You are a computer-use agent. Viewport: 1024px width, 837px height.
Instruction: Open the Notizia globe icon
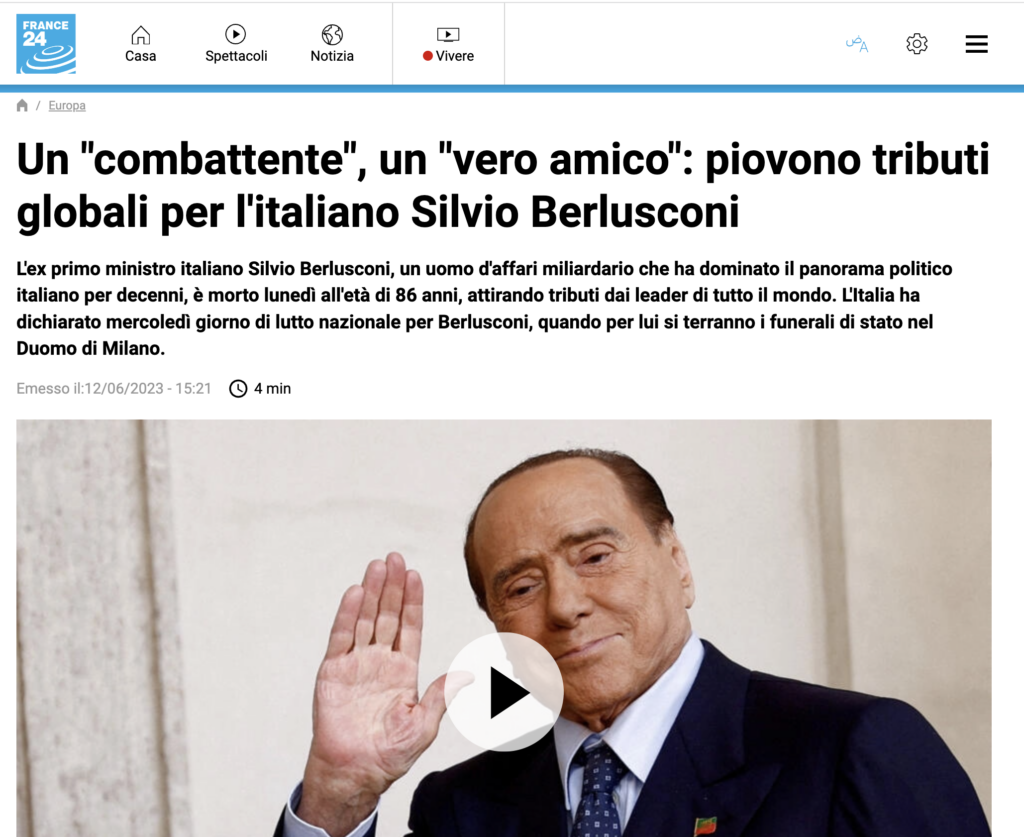coord(332,34)
